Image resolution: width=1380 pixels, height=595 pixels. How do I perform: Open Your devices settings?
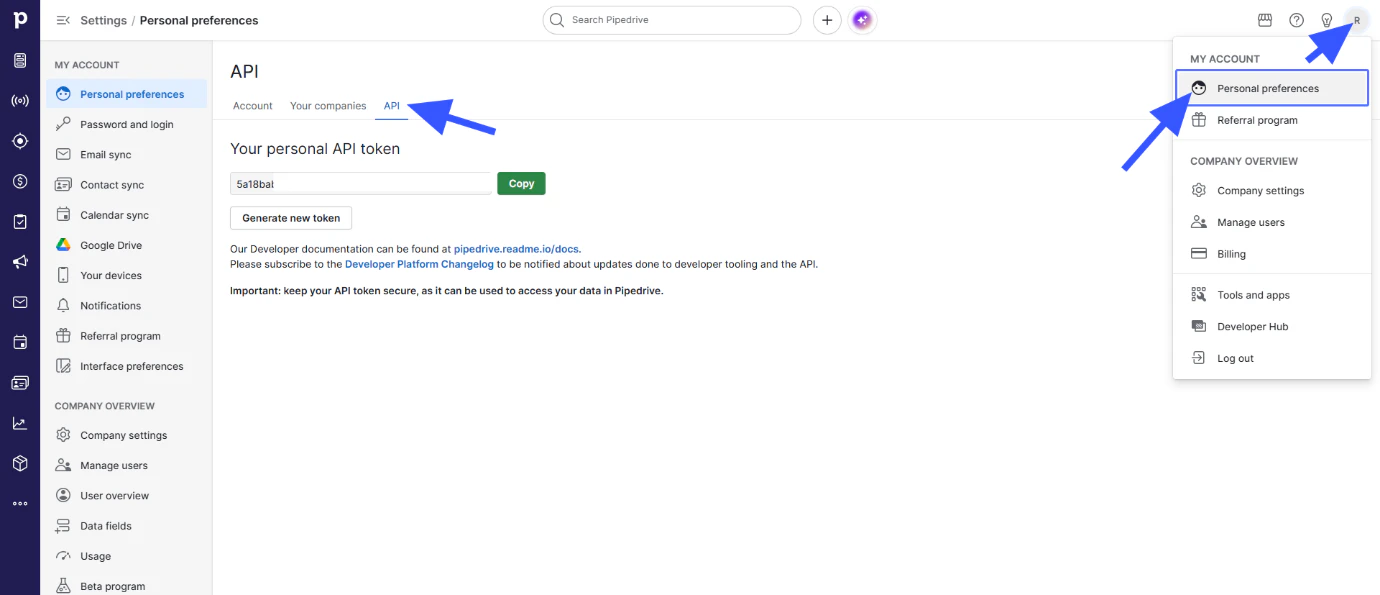(x=126, y=275)
